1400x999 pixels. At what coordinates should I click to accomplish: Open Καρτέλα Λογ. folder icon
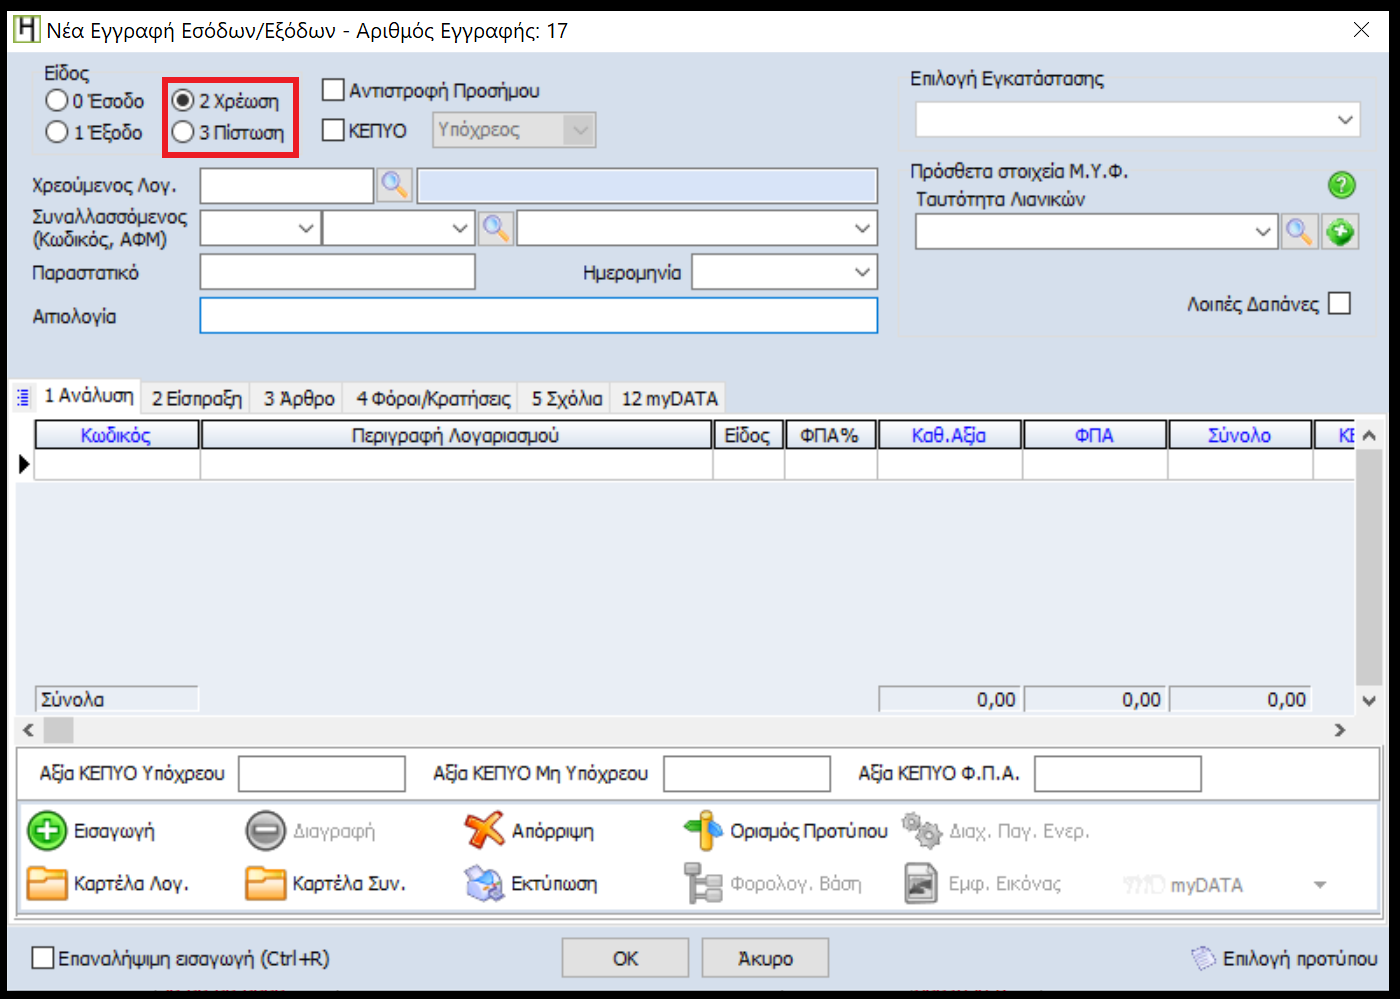46,884
